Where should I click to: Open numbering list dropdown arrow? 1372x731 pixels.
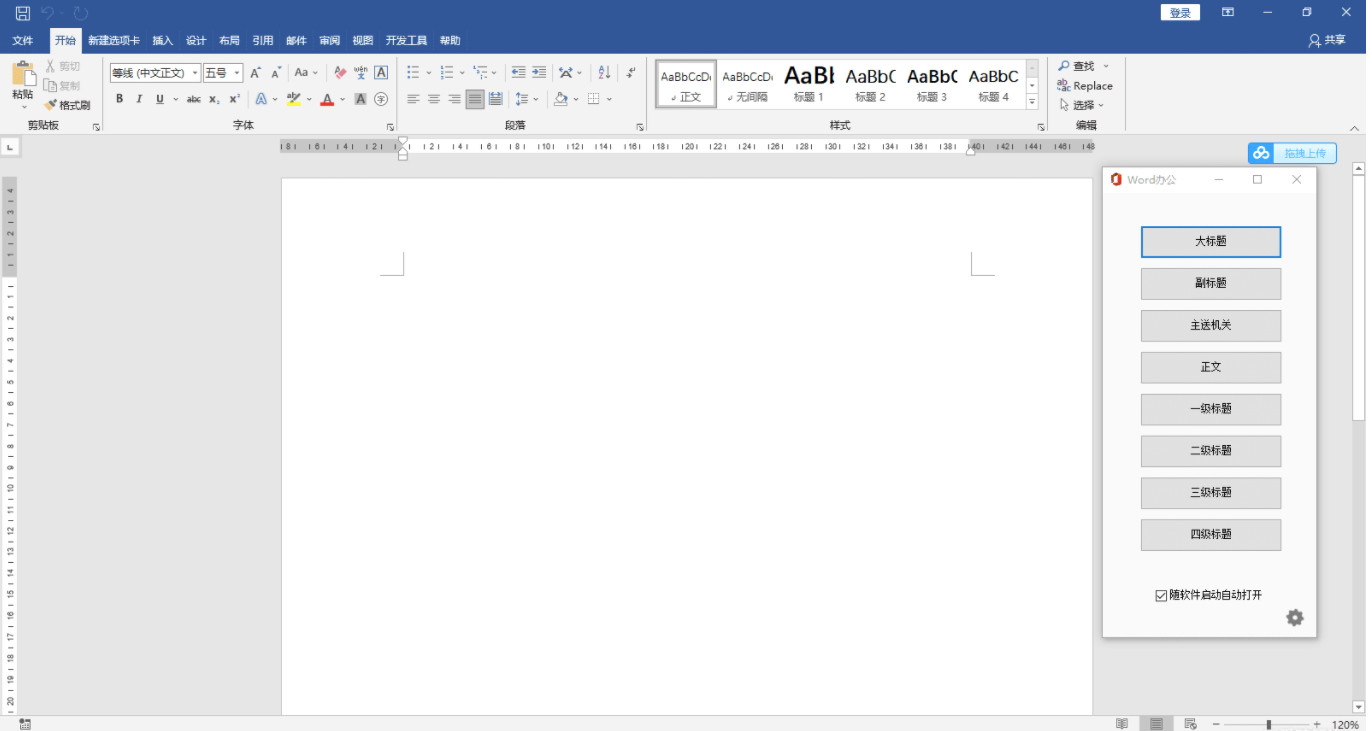click(462, 73)
